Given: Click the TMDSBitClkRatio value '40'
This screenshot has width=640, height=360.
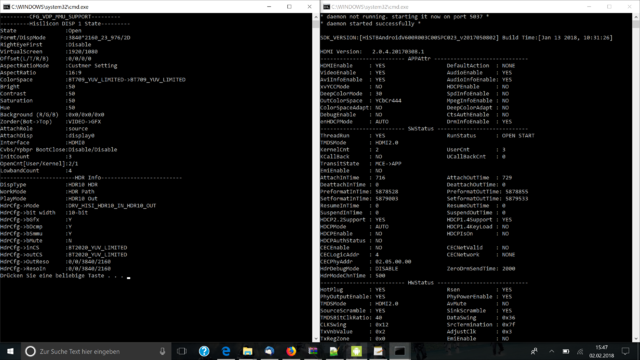Looking at the screenshot, I should [x=379, y=318].
